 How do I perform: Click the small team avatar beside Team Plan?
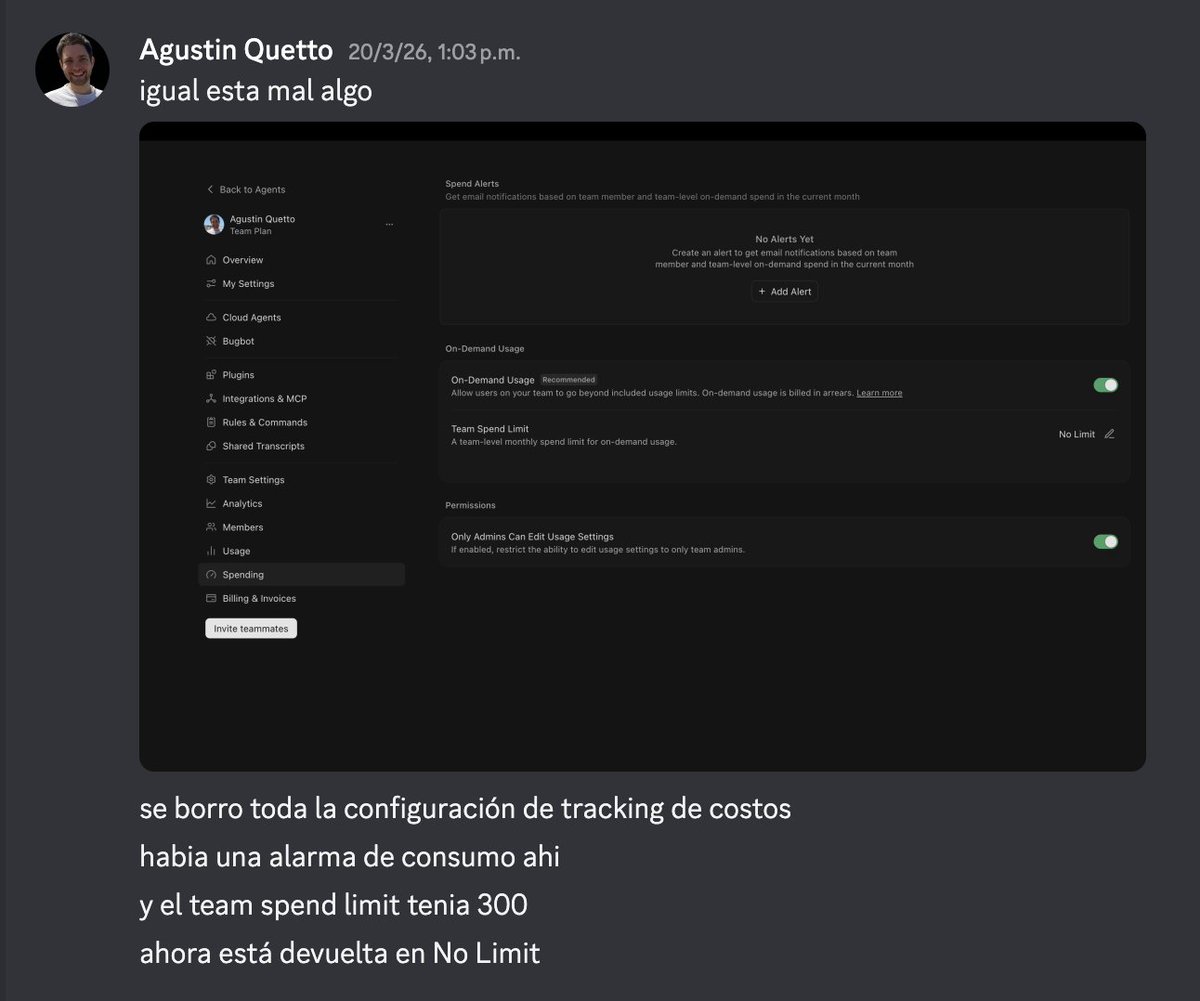coord(214,225)
